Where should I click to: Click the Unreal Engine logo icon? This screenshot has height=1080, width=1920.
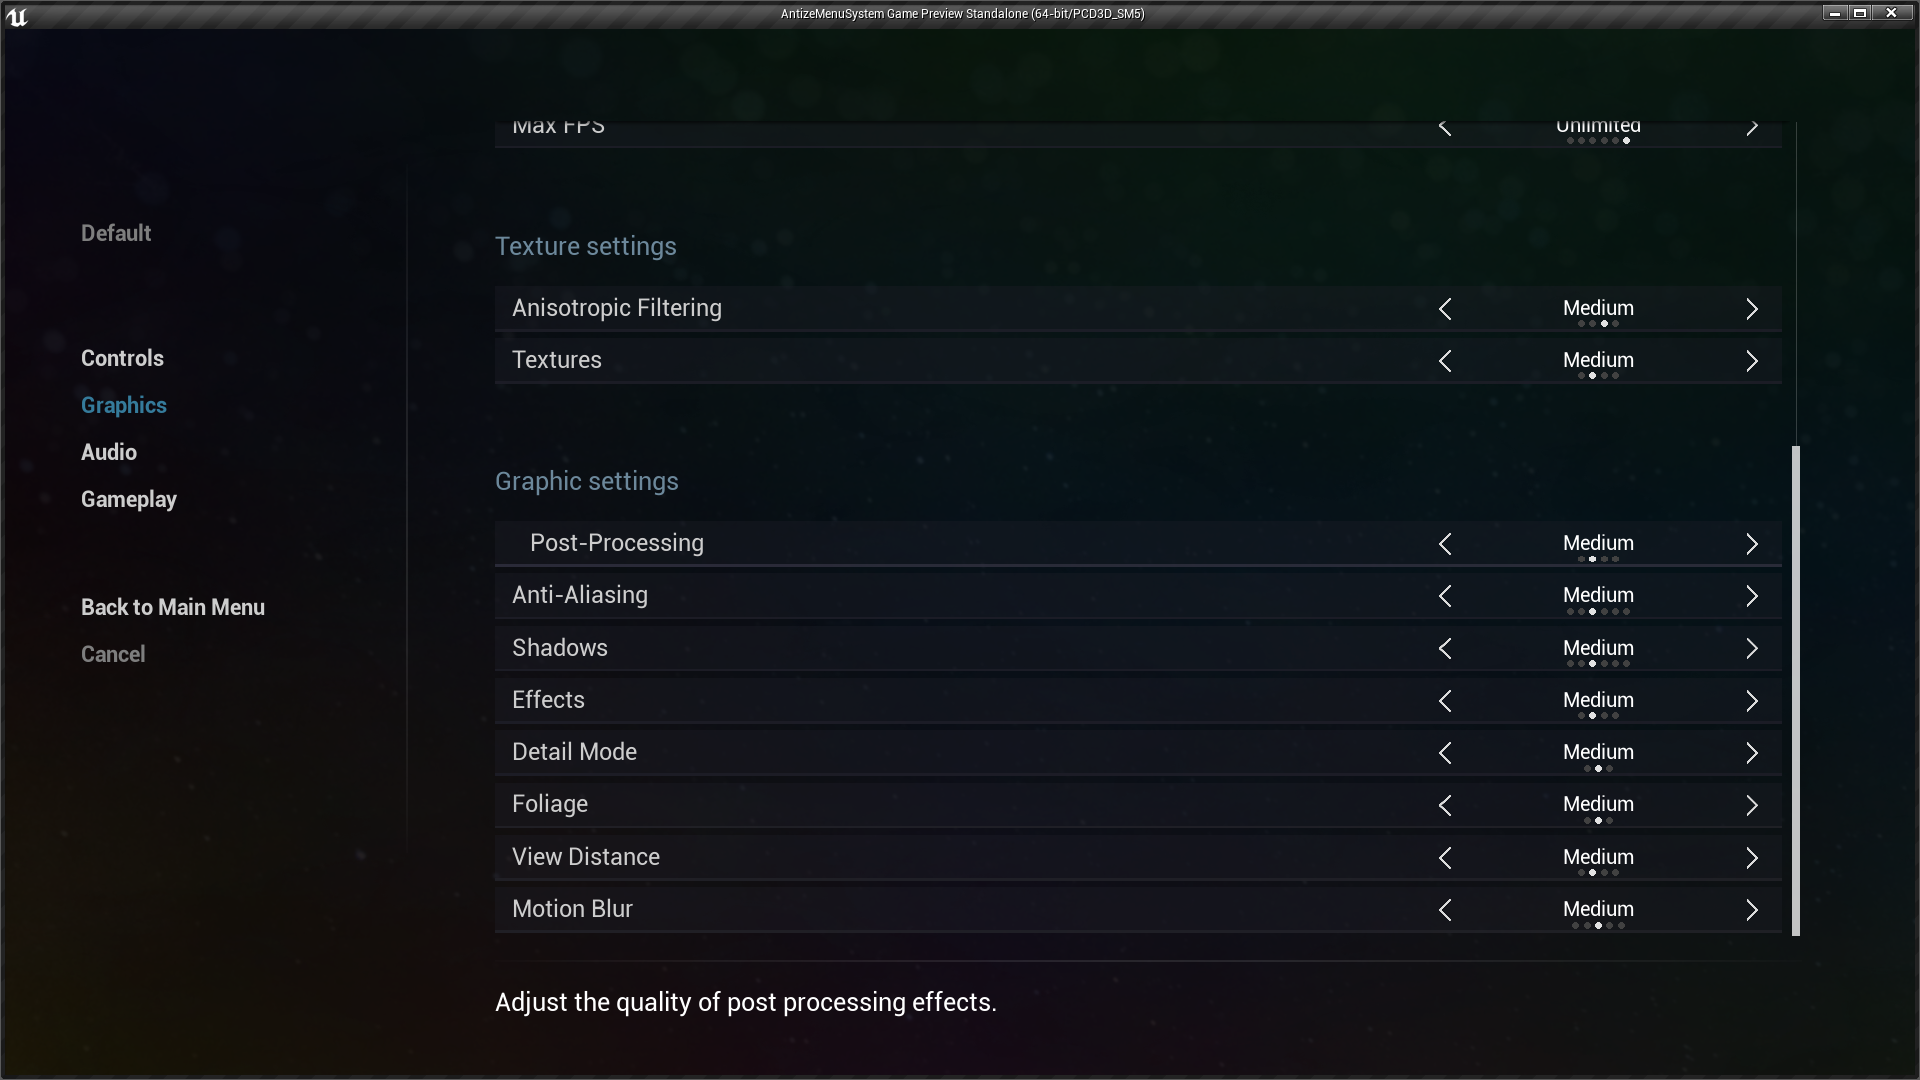tap(16, 15)
